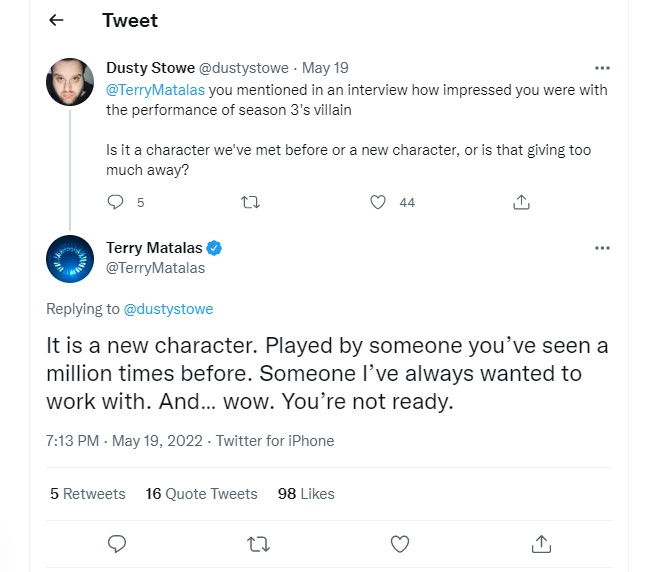Click the @dustystowe link in Replying to

(x=168, y=309)
